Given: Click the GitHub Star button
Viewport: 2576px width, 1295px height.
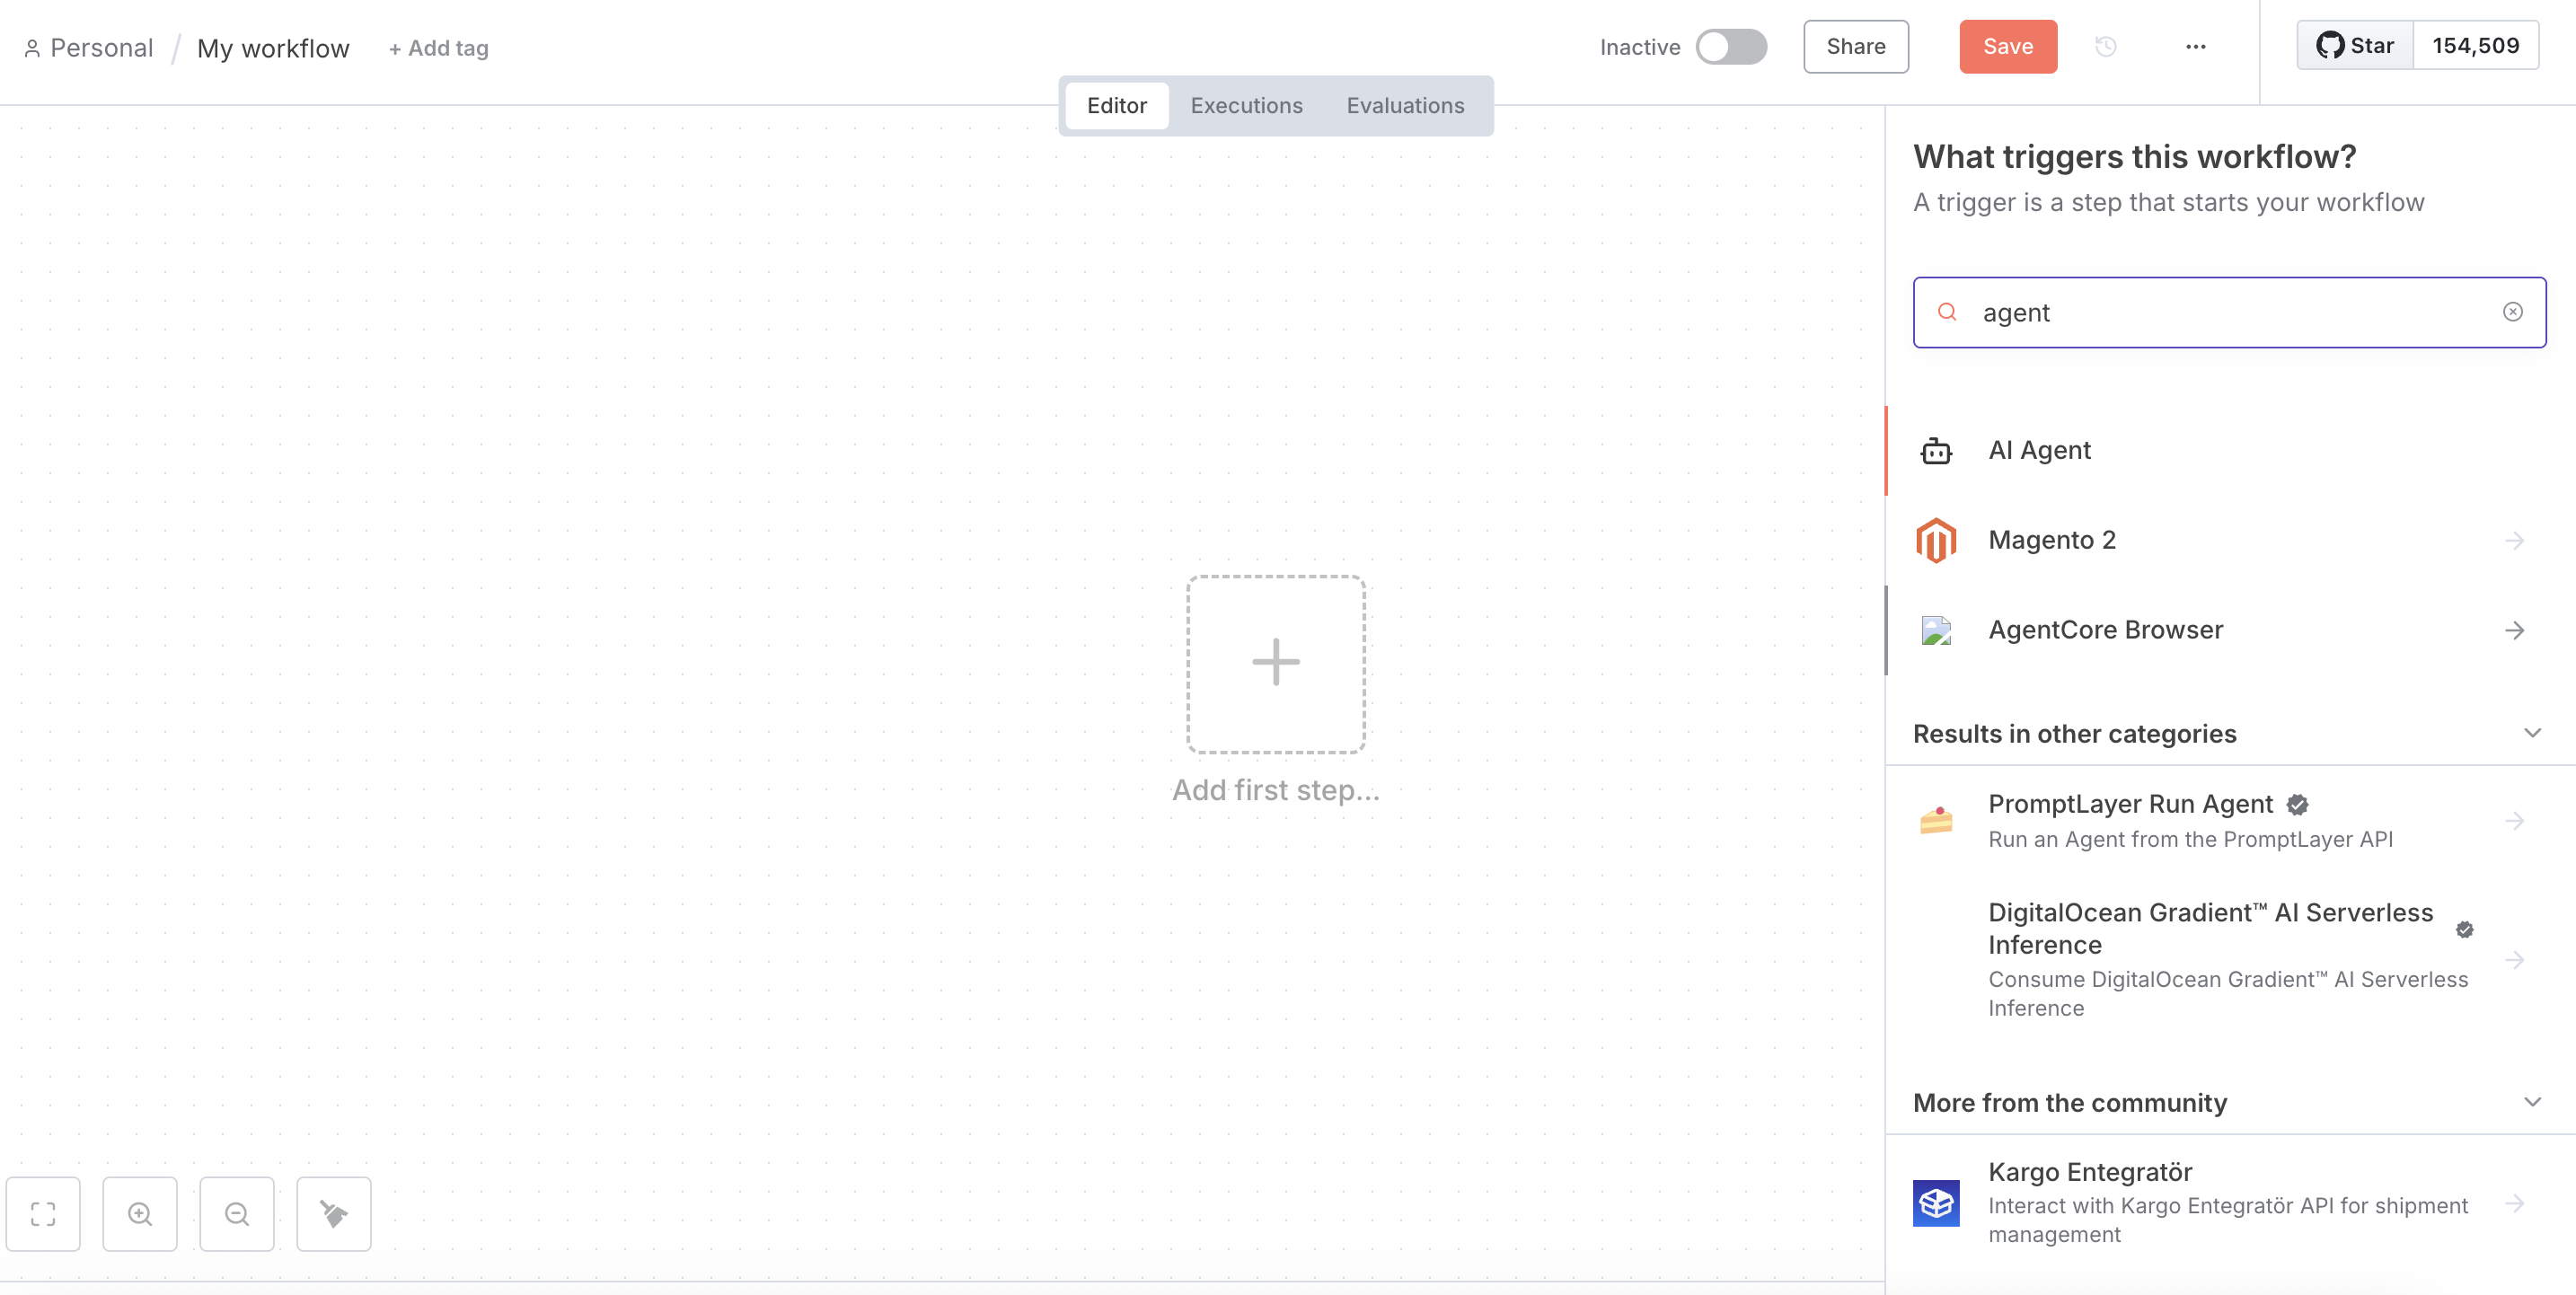Looking at the screenshot, I should [2355, 46].
